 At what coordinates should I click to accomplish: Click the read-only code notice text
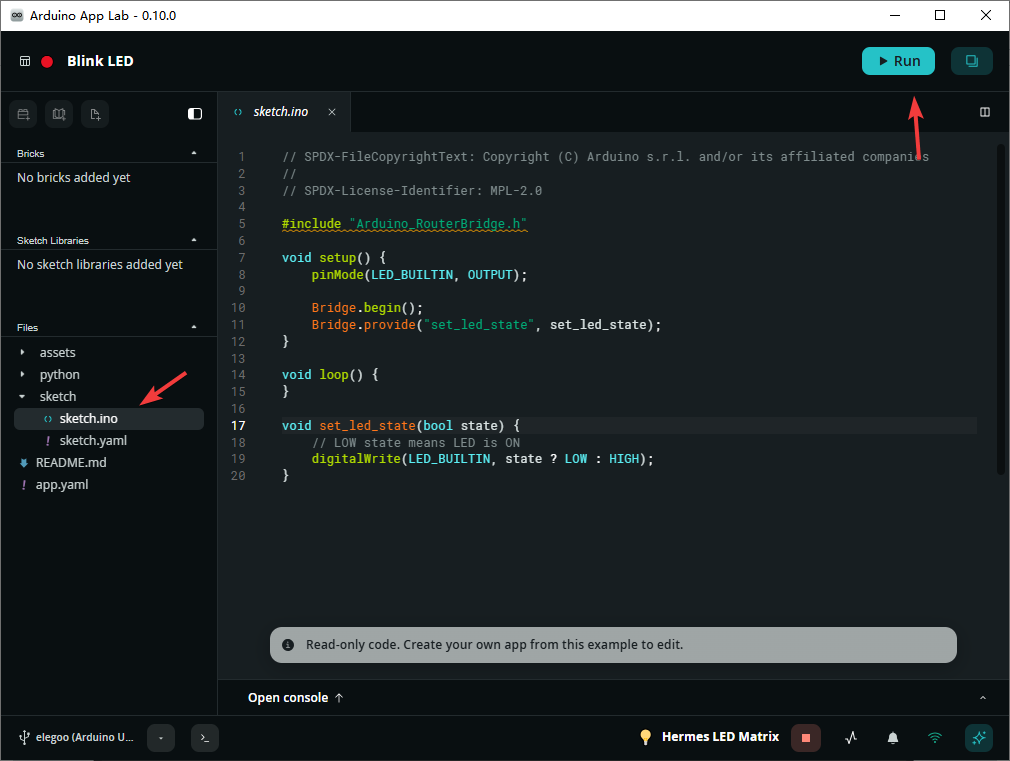495,645
